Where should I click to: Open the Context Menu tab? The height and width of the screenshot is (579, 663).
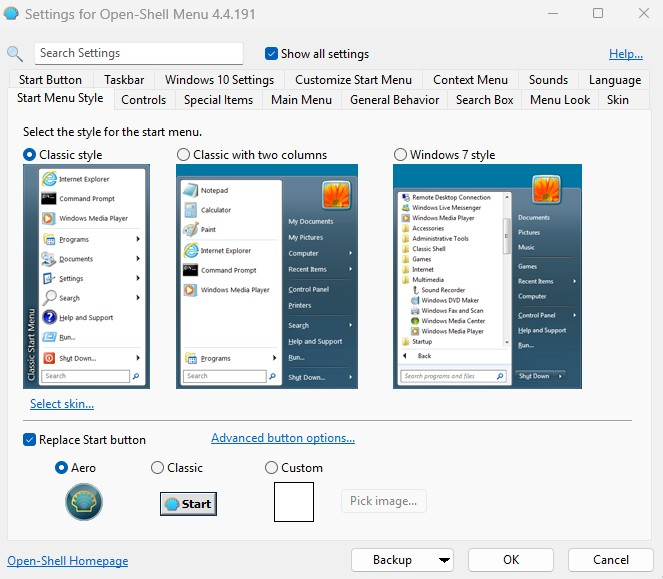[470, 80]
